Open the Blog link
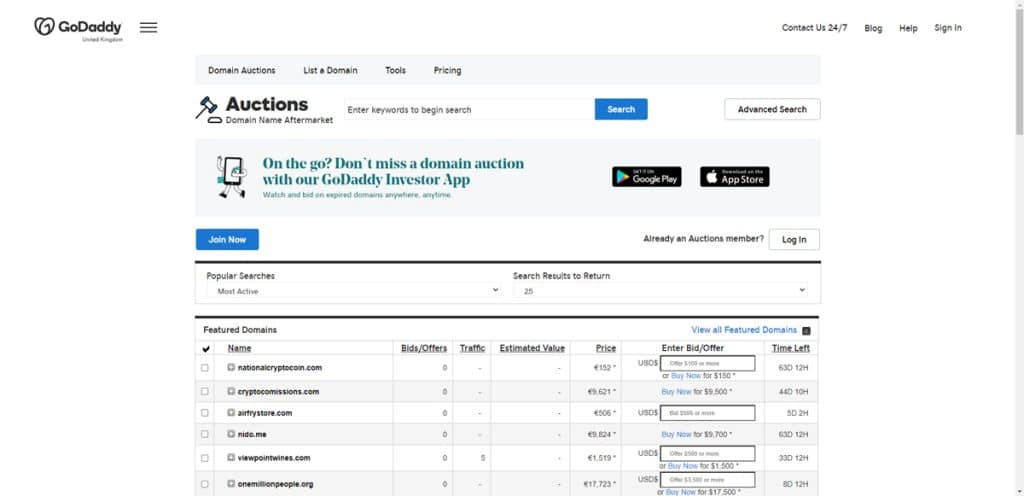The width and height of the screenshot is (1024, 496). 873,28
